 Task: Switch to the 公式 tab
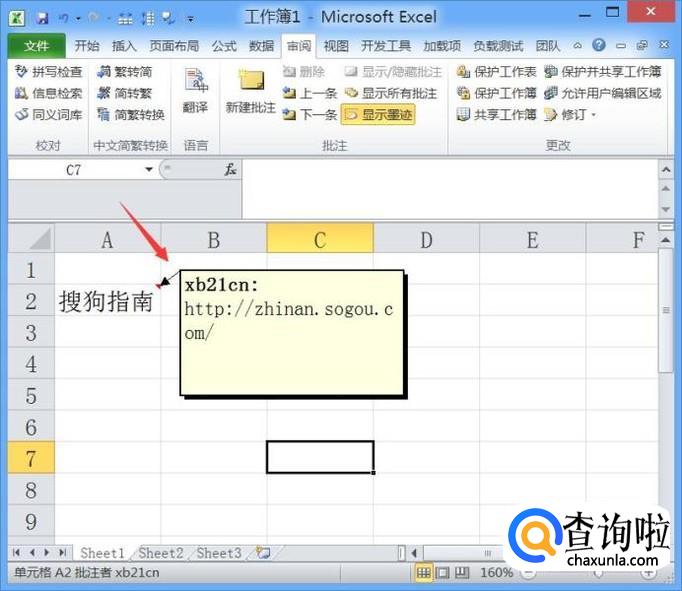pos(224,46)
